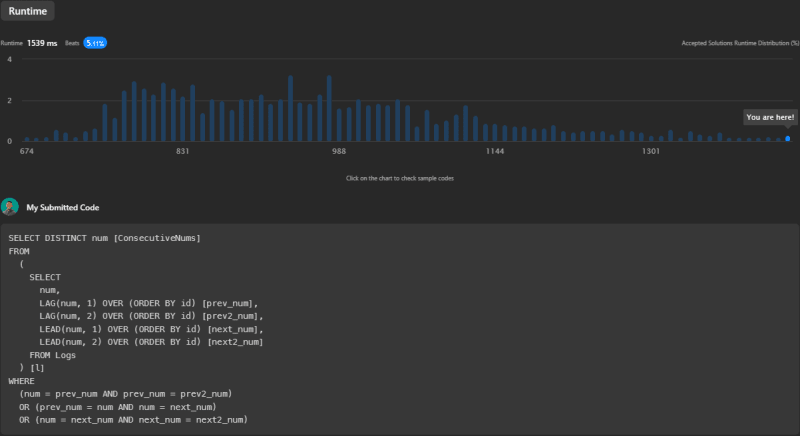The image size is (800, 436).
Task: Click the LEAD(num, 2) code line
Action: [x=152, y=342]
